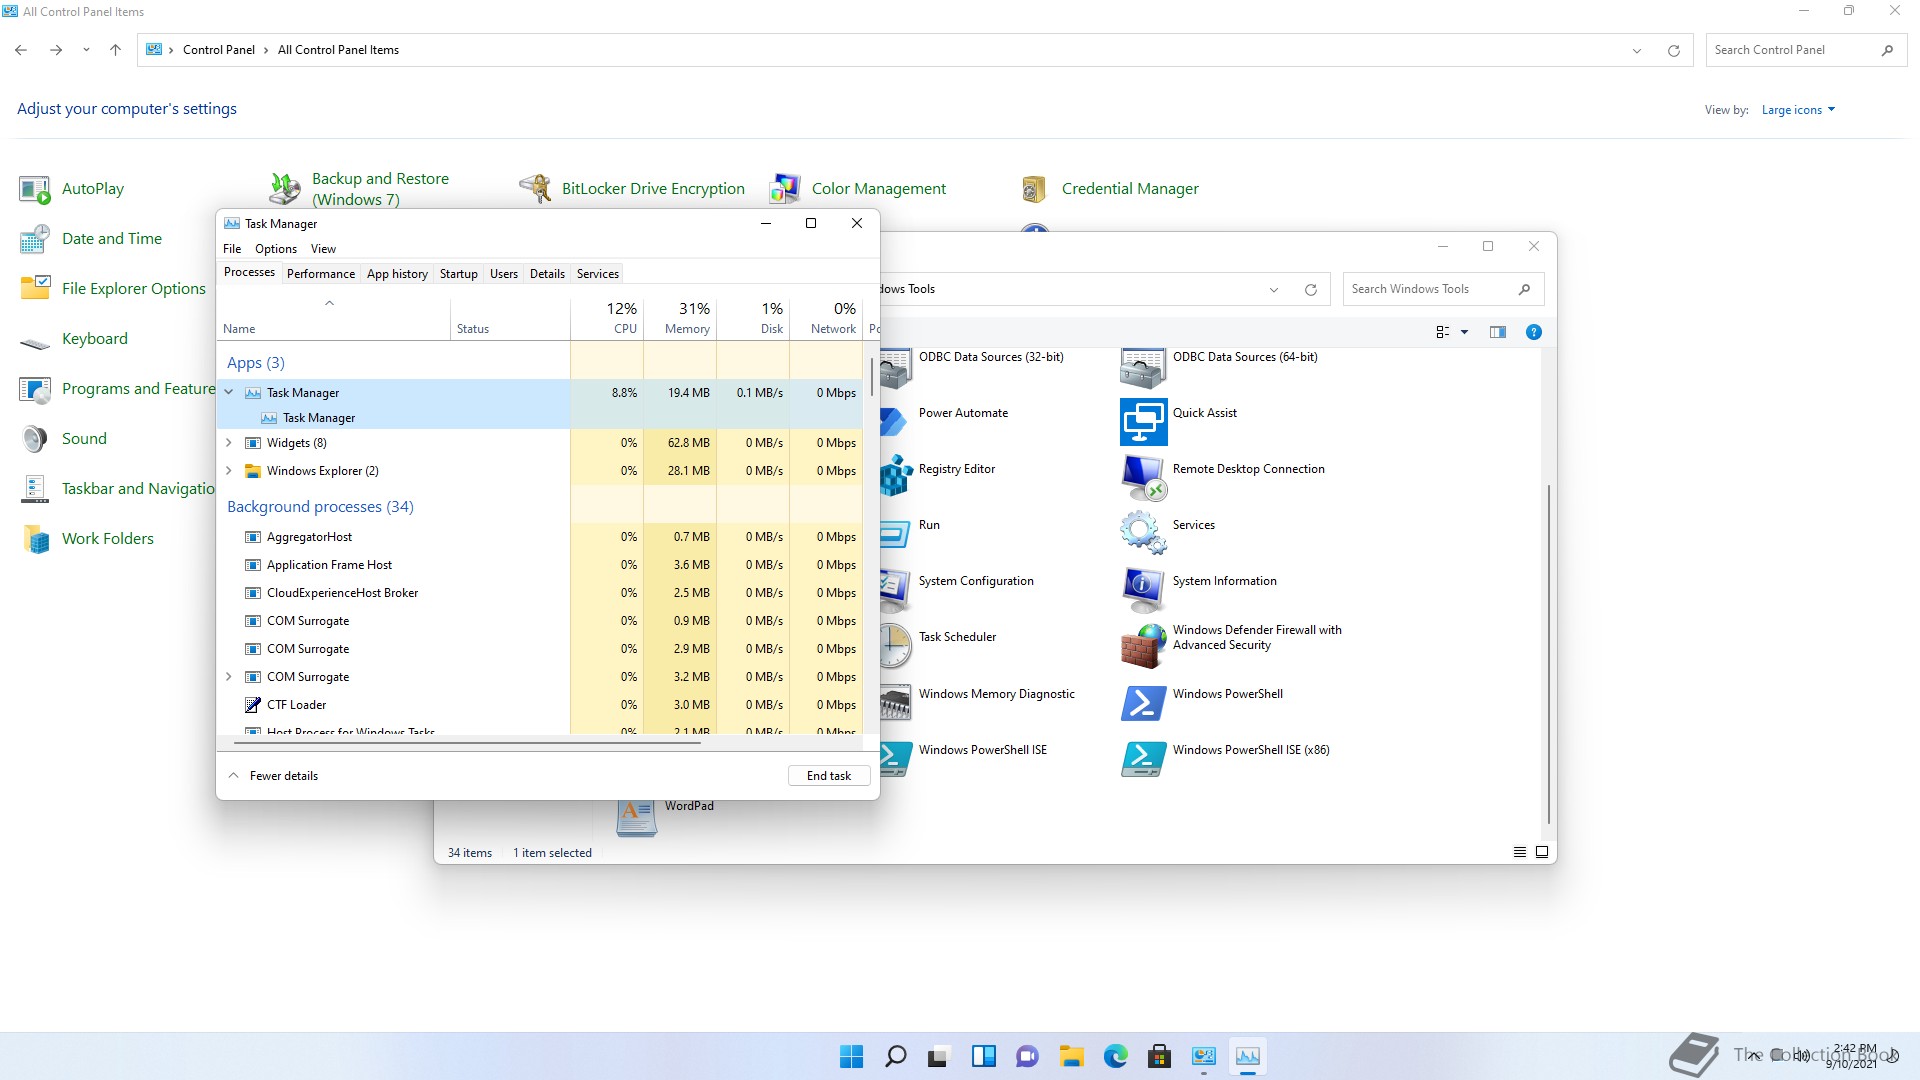Expand the third COM Surrogate process
The height and width of the screenshot is (1080, 1920).
click(x=229, y=677)
